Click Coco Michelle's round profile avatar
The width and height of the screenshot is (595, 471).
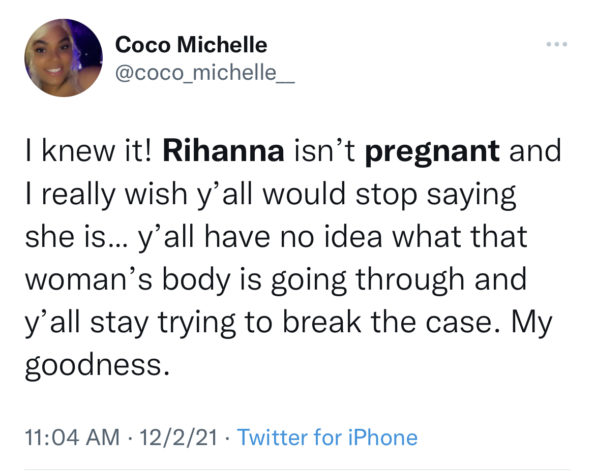63,58
